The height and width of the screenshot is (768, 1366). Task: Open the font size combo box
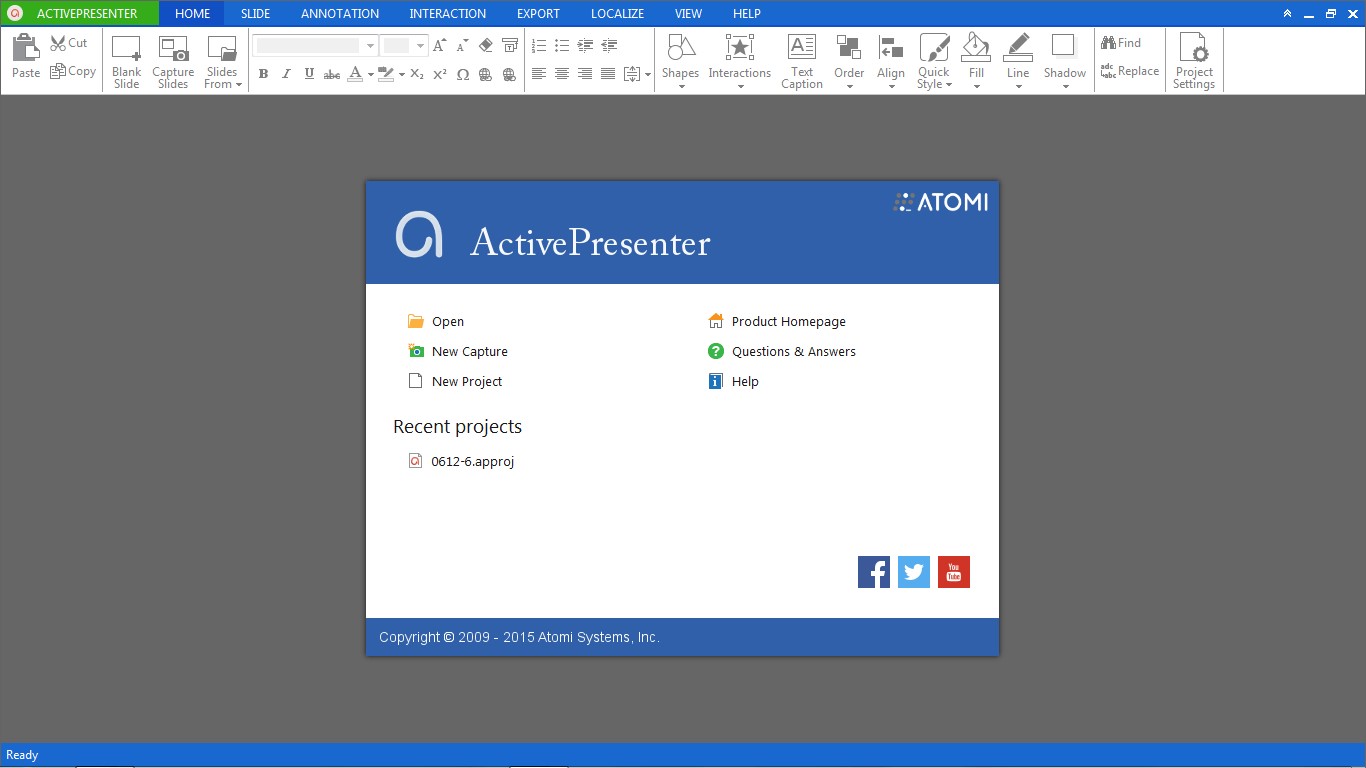click(x=404, y=45)
